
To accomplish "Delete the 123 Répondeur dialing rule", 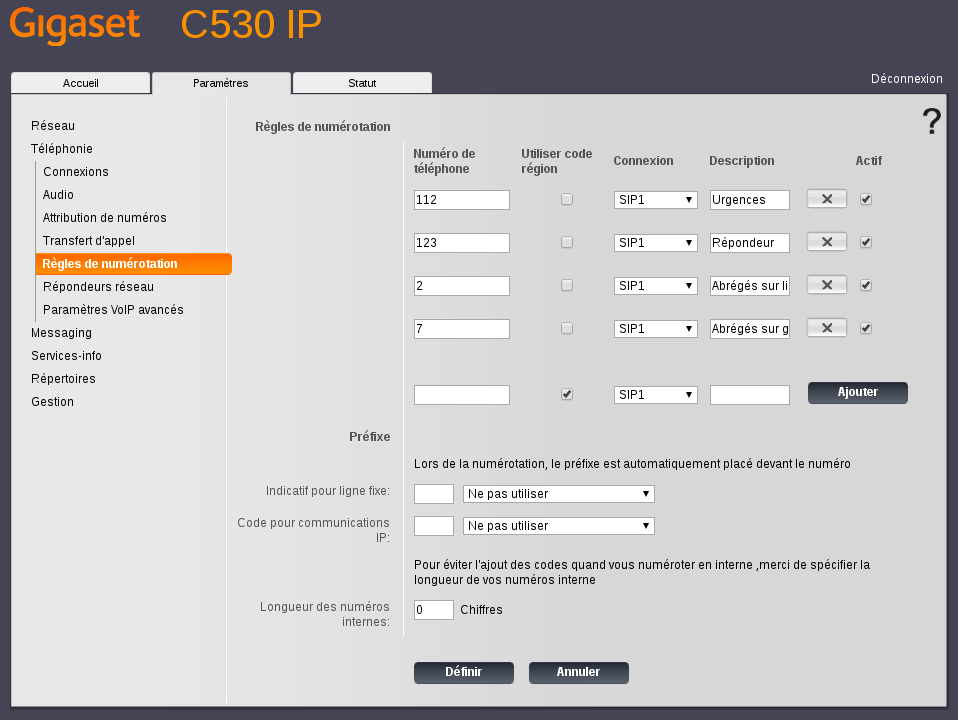I will coord(827,242).
